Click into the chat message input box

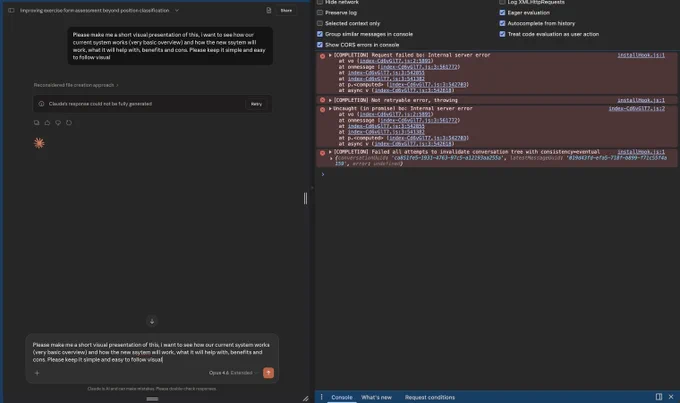151,352
